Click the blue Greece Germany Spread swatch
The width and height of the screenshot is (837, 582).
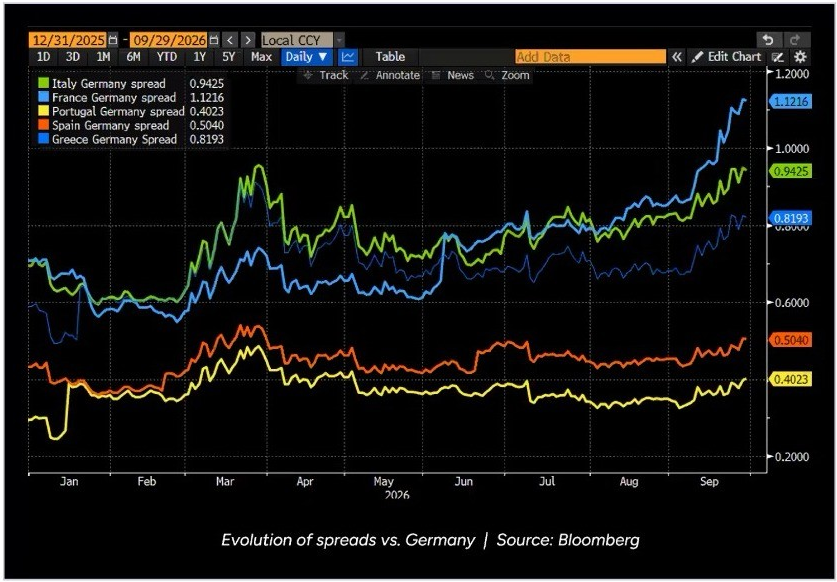[x=43, y=139]
